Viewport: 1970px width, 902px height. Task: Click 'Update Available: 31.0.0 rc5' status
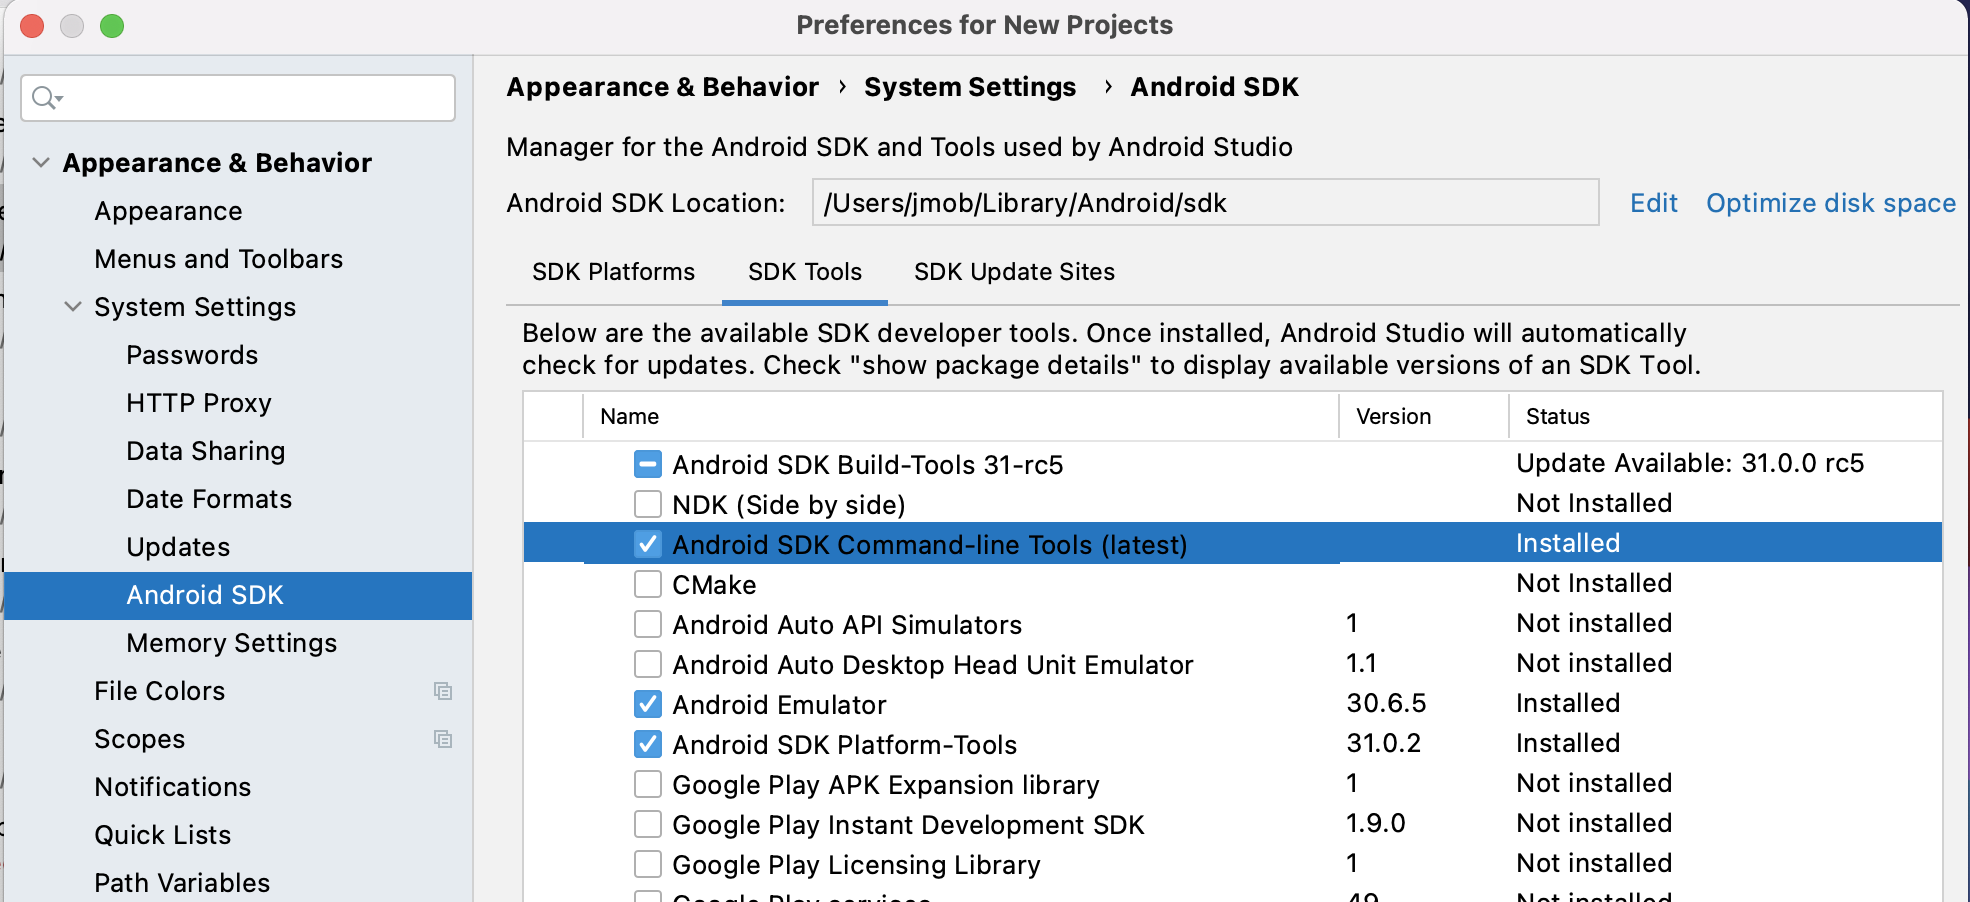pos(1690,463)
